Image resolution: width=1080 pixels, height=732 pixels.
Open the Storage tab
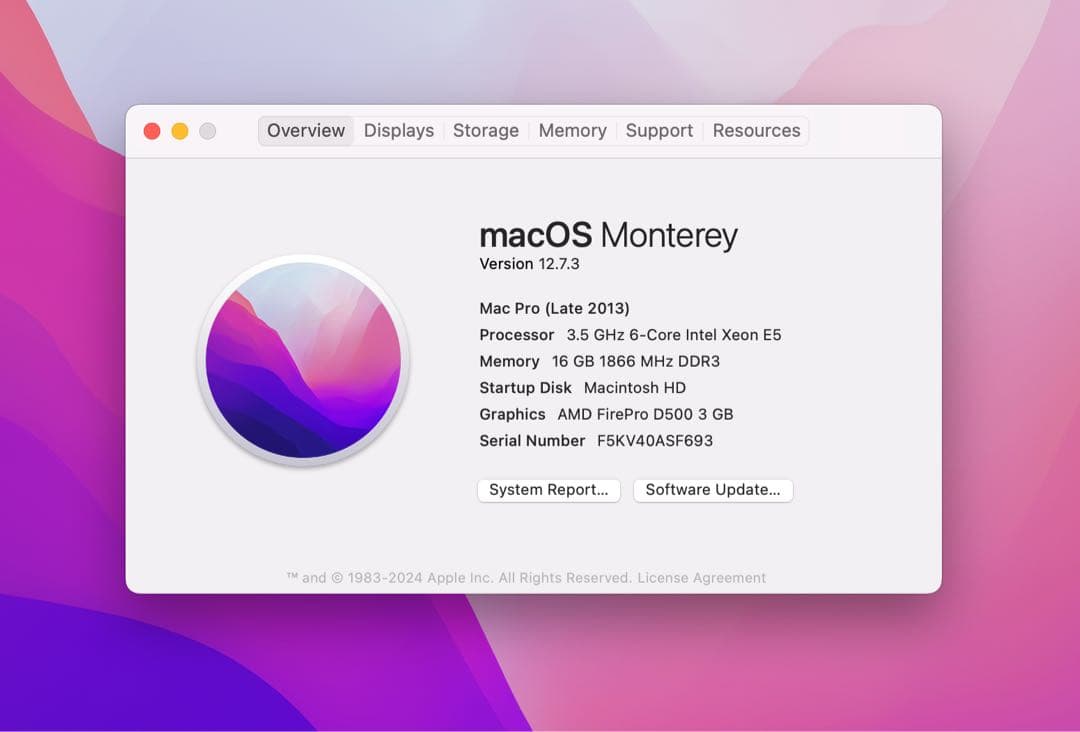click(486, 131)
